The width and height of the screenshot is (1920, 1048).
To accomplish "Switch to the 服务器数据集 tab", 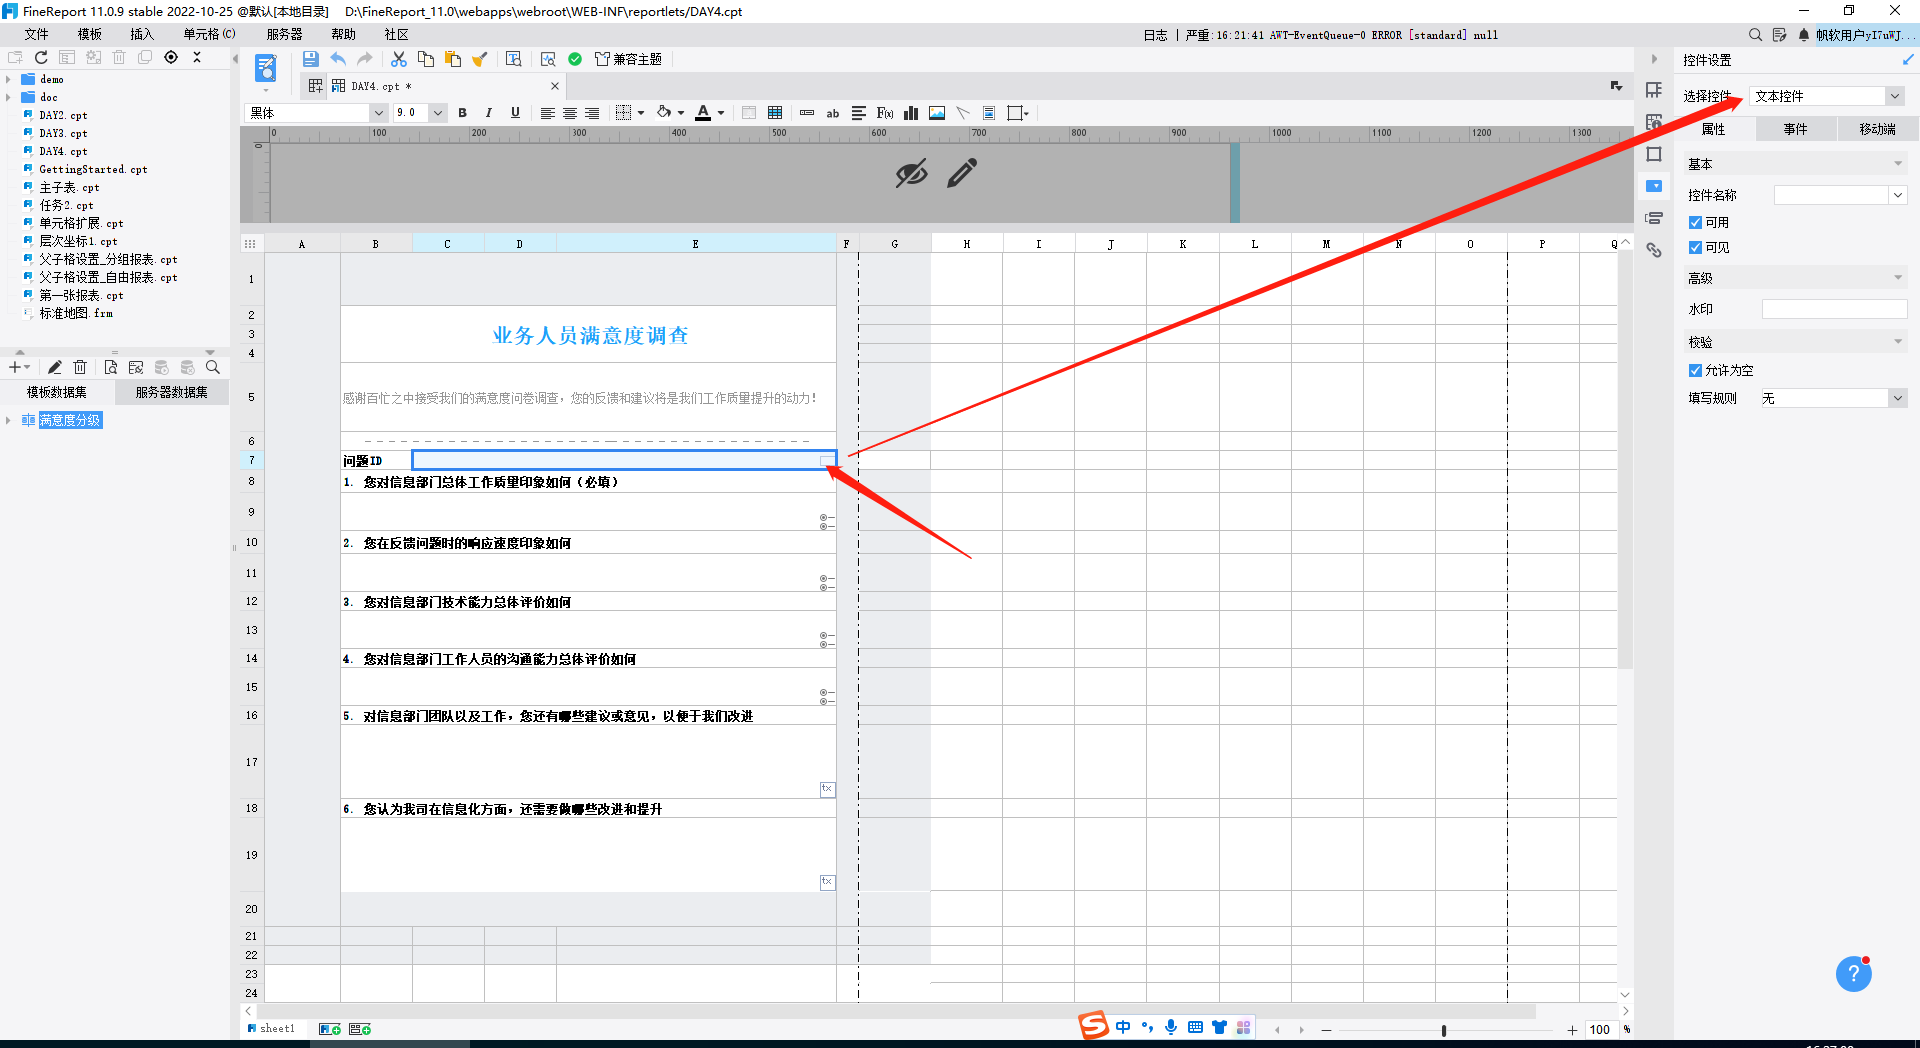I will tap(172, 392).
